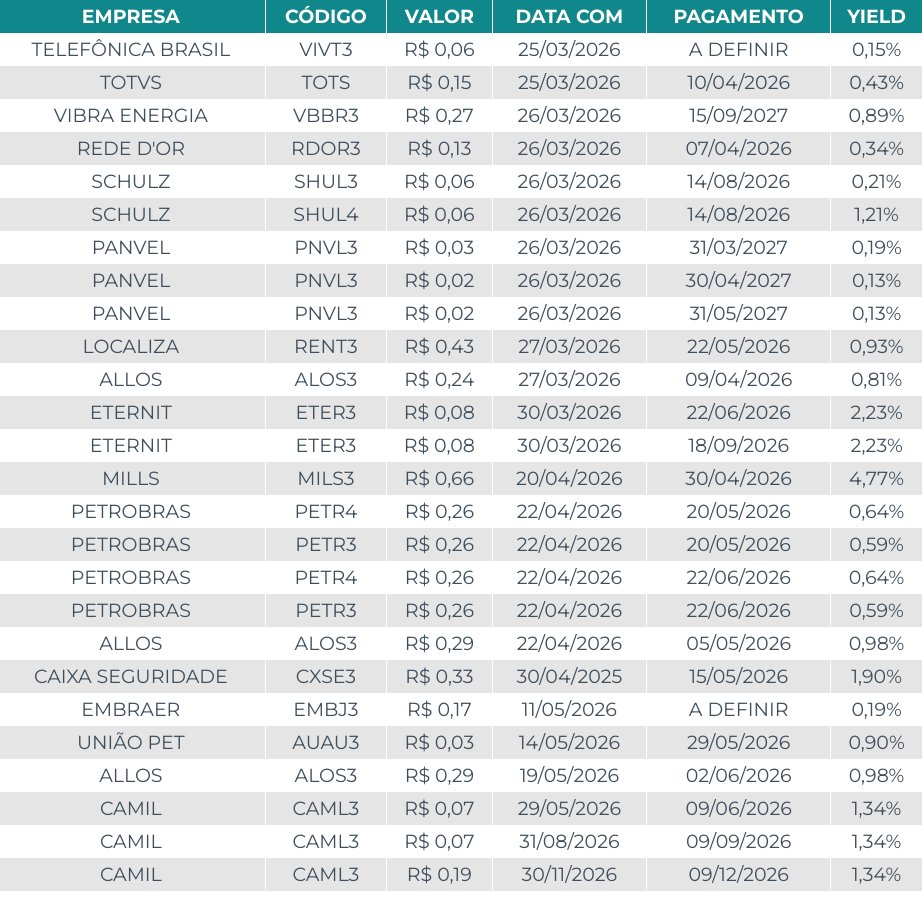This screenshot has height=900, width=922.
Task: Click ETERNIT payment date 22/06/2026
Action: [739, 412]
